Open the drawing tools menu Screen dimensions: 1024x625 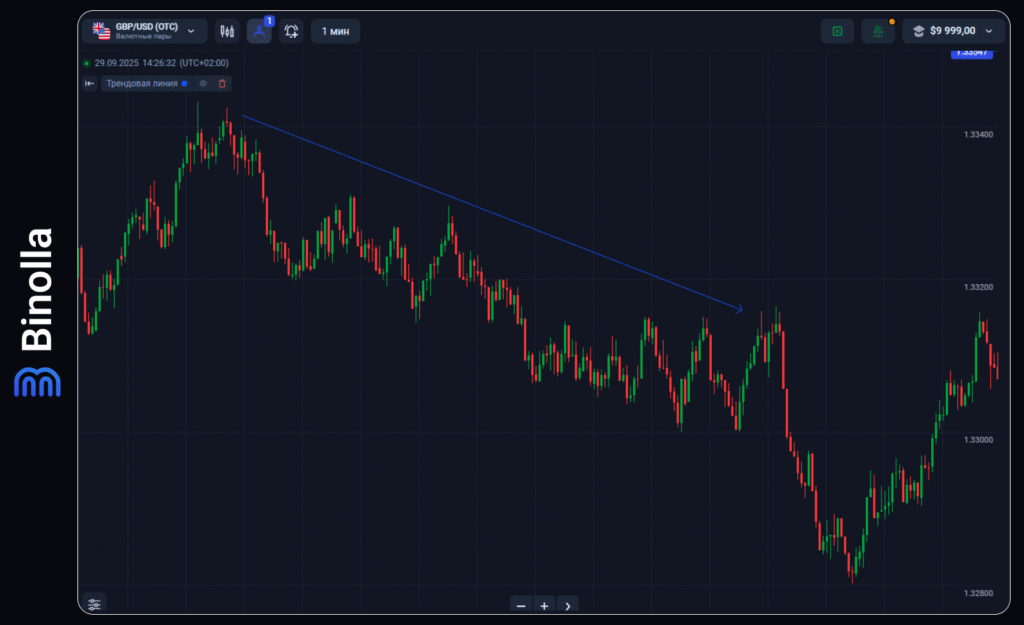point(259,31)
